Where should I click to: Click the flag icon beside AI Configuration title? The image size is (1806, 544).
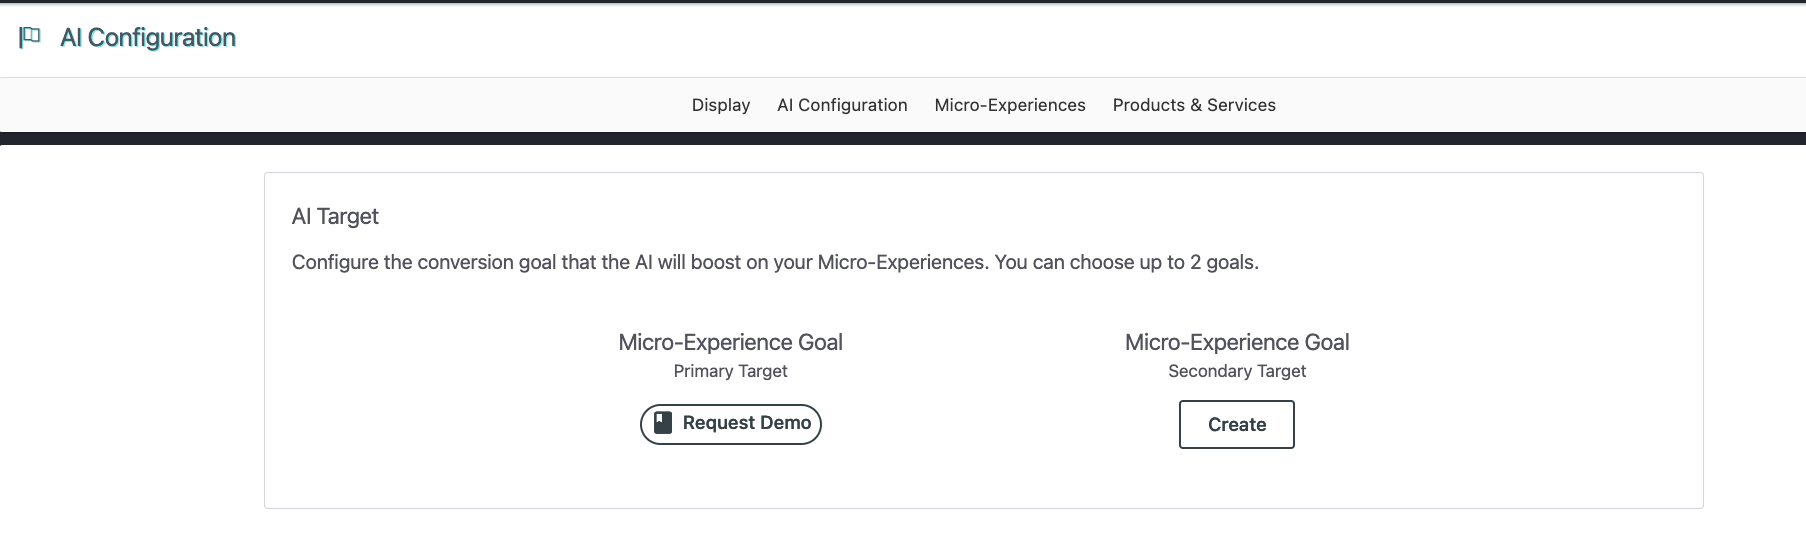pos(30,37)
